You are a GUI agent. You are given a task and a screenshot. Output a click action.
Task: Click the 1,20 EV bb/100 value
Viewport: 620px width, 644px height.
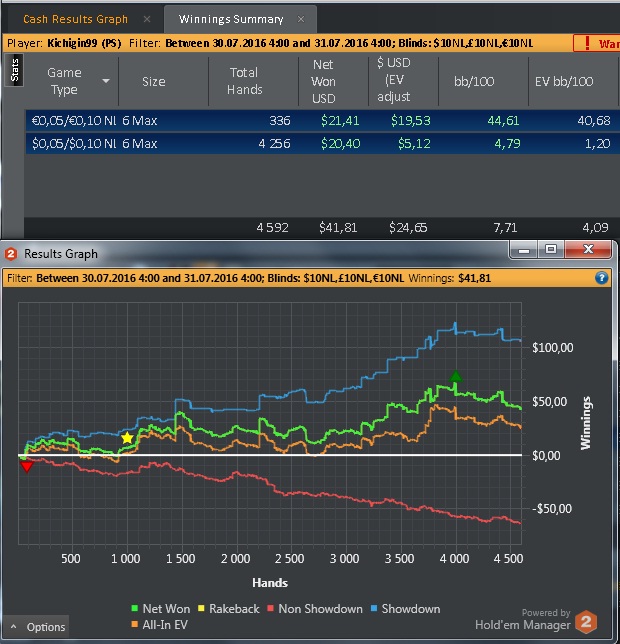point(597,143)
